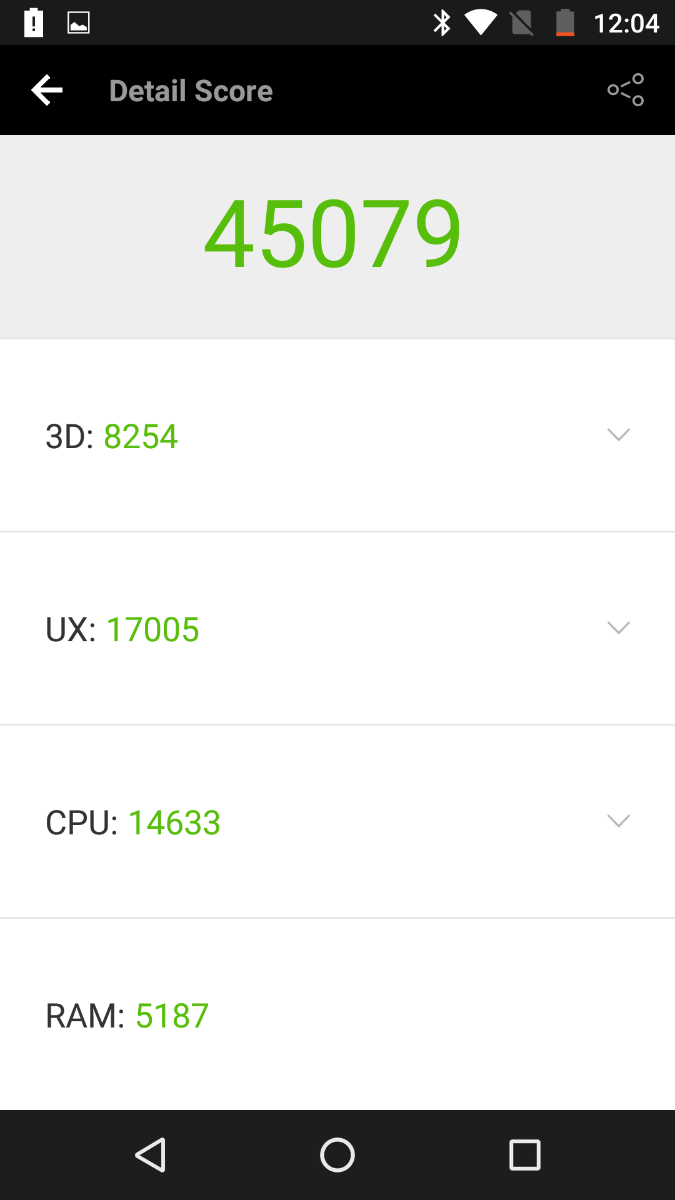Viewport: 675px width, 1200px height.
Task: Select the UX: 17005 row label
Action: pyautogui.click(x=123, y=629)
